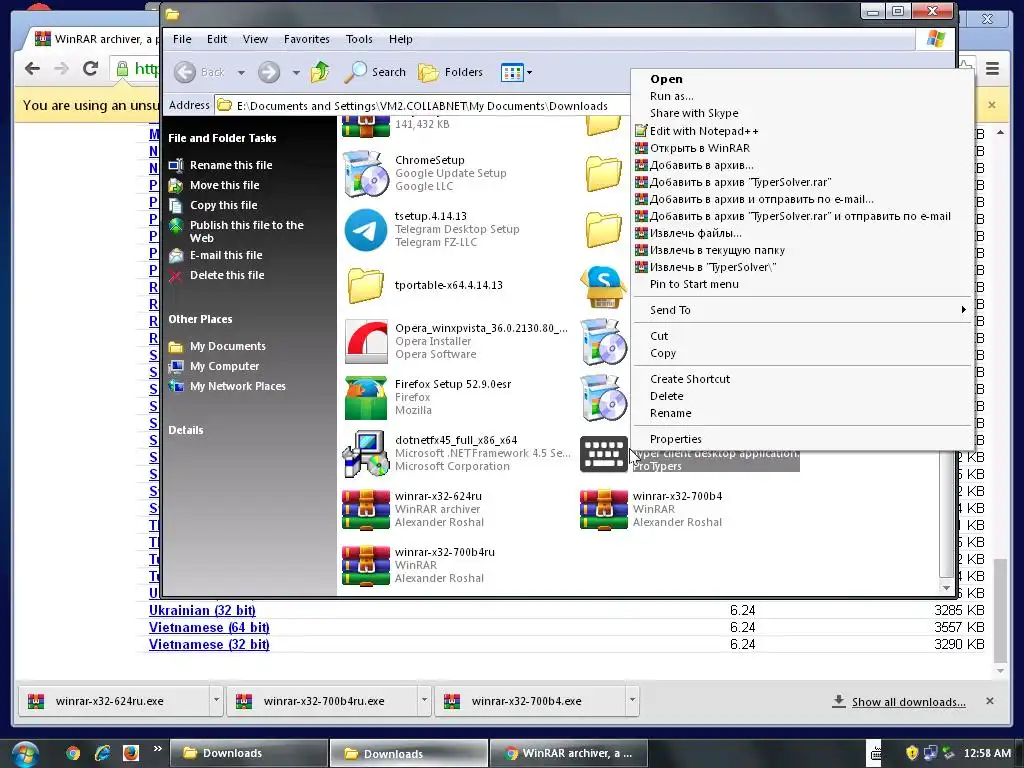This screenshot has width=1024, height=768.
Task: Open Chrome hamburger menu
Action: pyautogui.click(x=992, y=68)
